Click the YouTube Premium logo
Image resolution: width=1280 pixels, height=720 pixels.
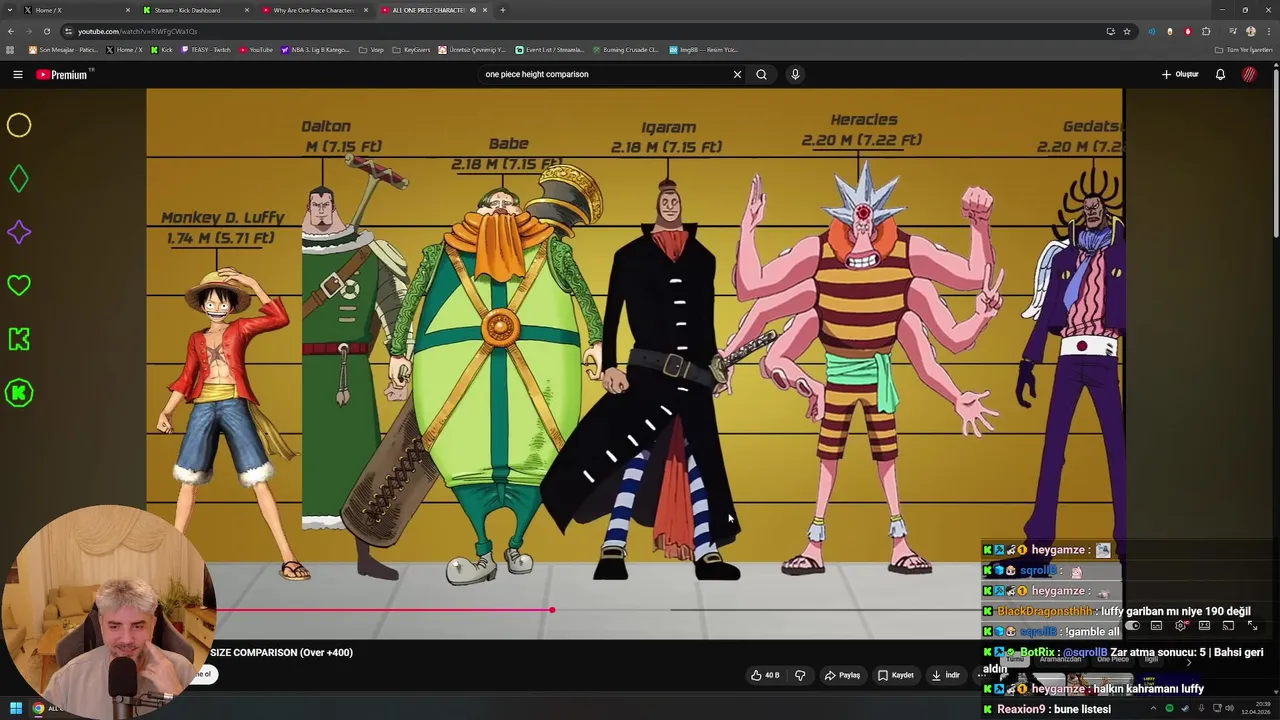[x=62, y=74]
